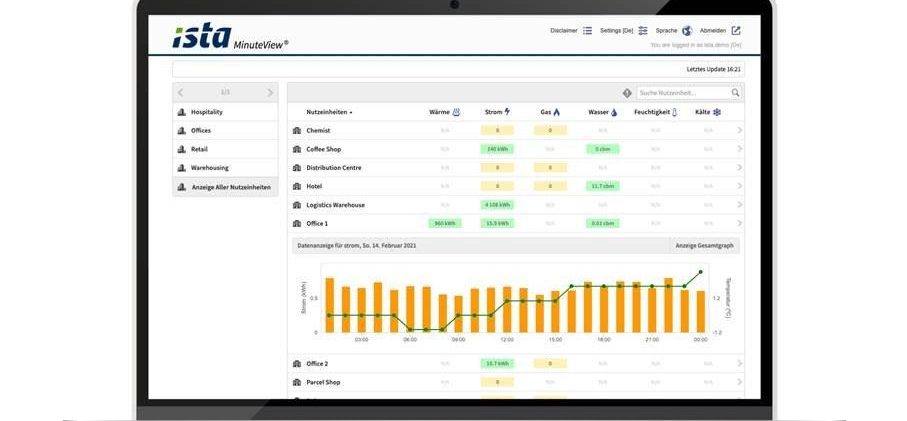Expand the Coffee Shop row chevron
Screen dimensions: 907x421
coord(740,149)
